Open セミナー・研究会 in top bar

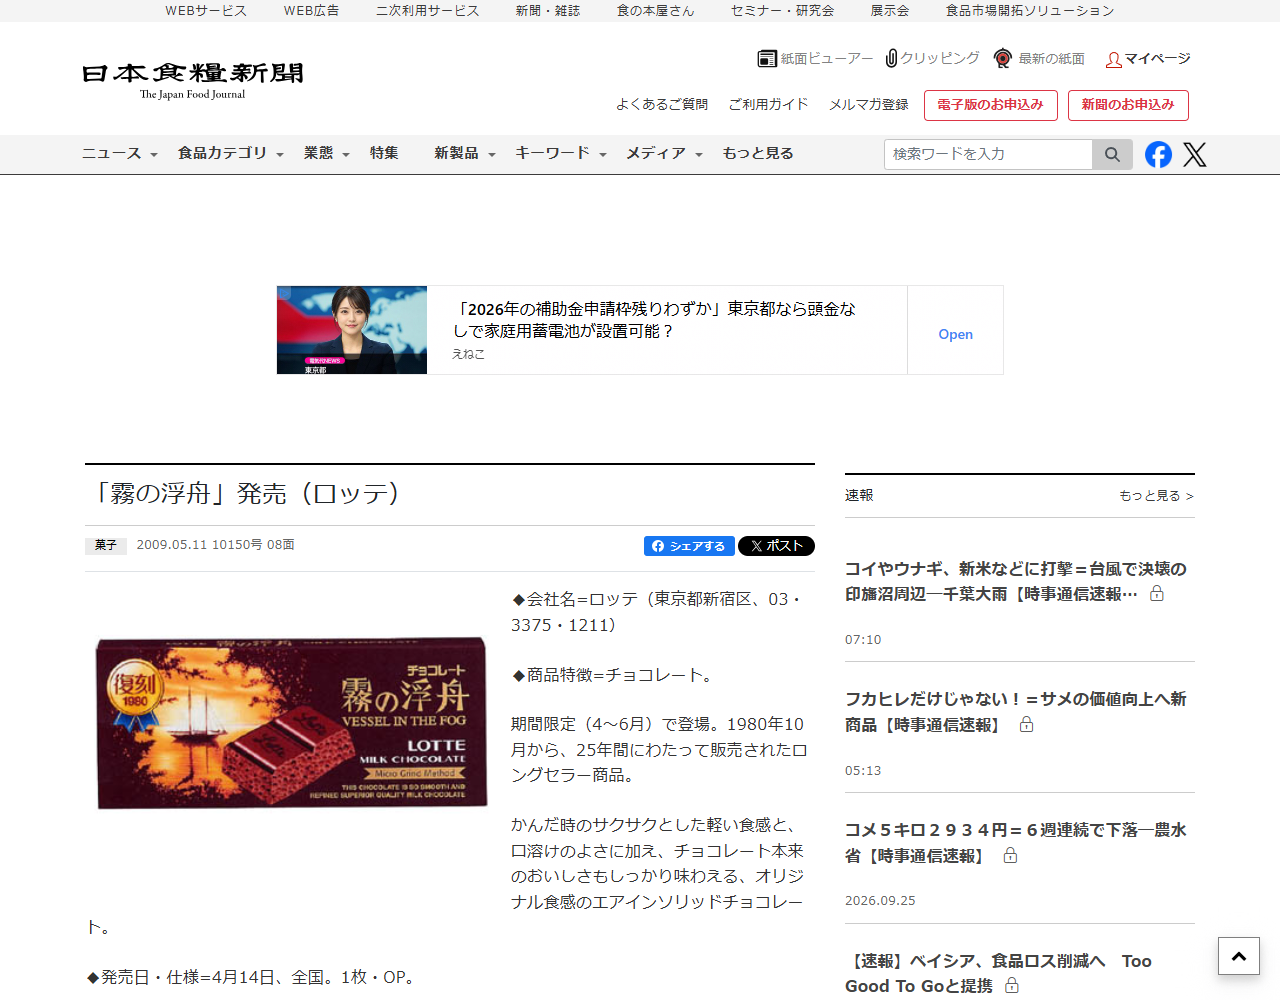[x=782, y=11]
